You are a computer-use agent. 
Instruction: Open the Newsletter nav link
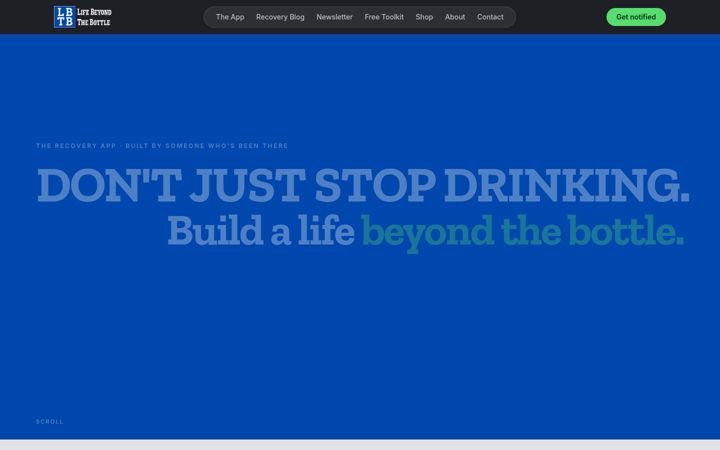click(x=334, y=17)
